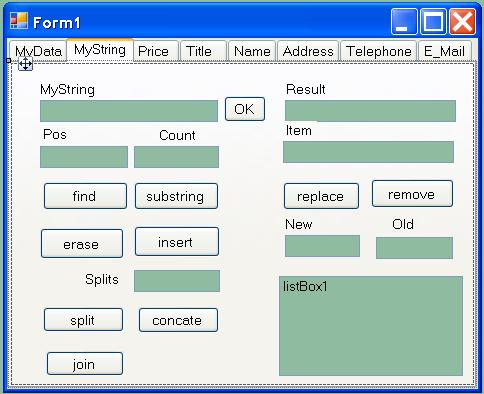Click the substring button
Image resolution: width=484 pixels, height=394 pixels.
[176, 196]
